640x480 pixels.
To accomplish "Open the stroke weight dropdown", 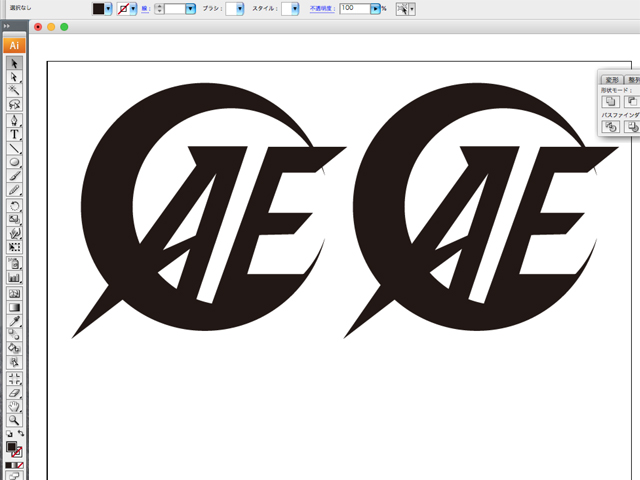I will pos(190,9).
